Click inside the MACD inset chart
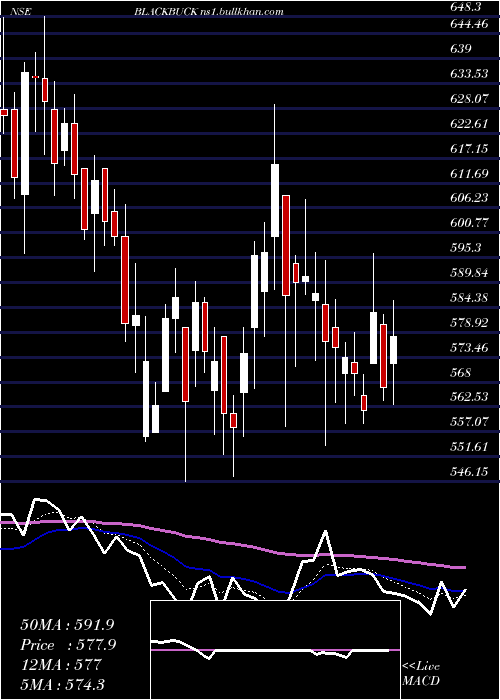500x700 pixels. click(x=275, y=650)
